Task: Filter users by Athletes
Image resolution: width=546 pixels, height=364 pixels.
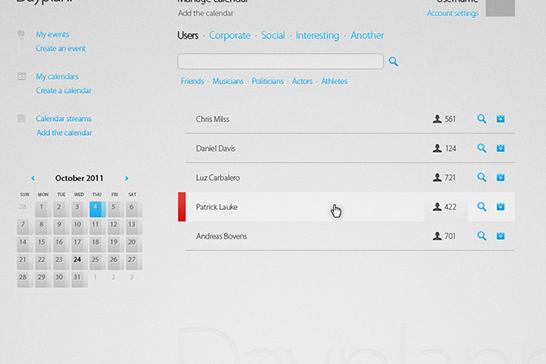Action: 334,81
